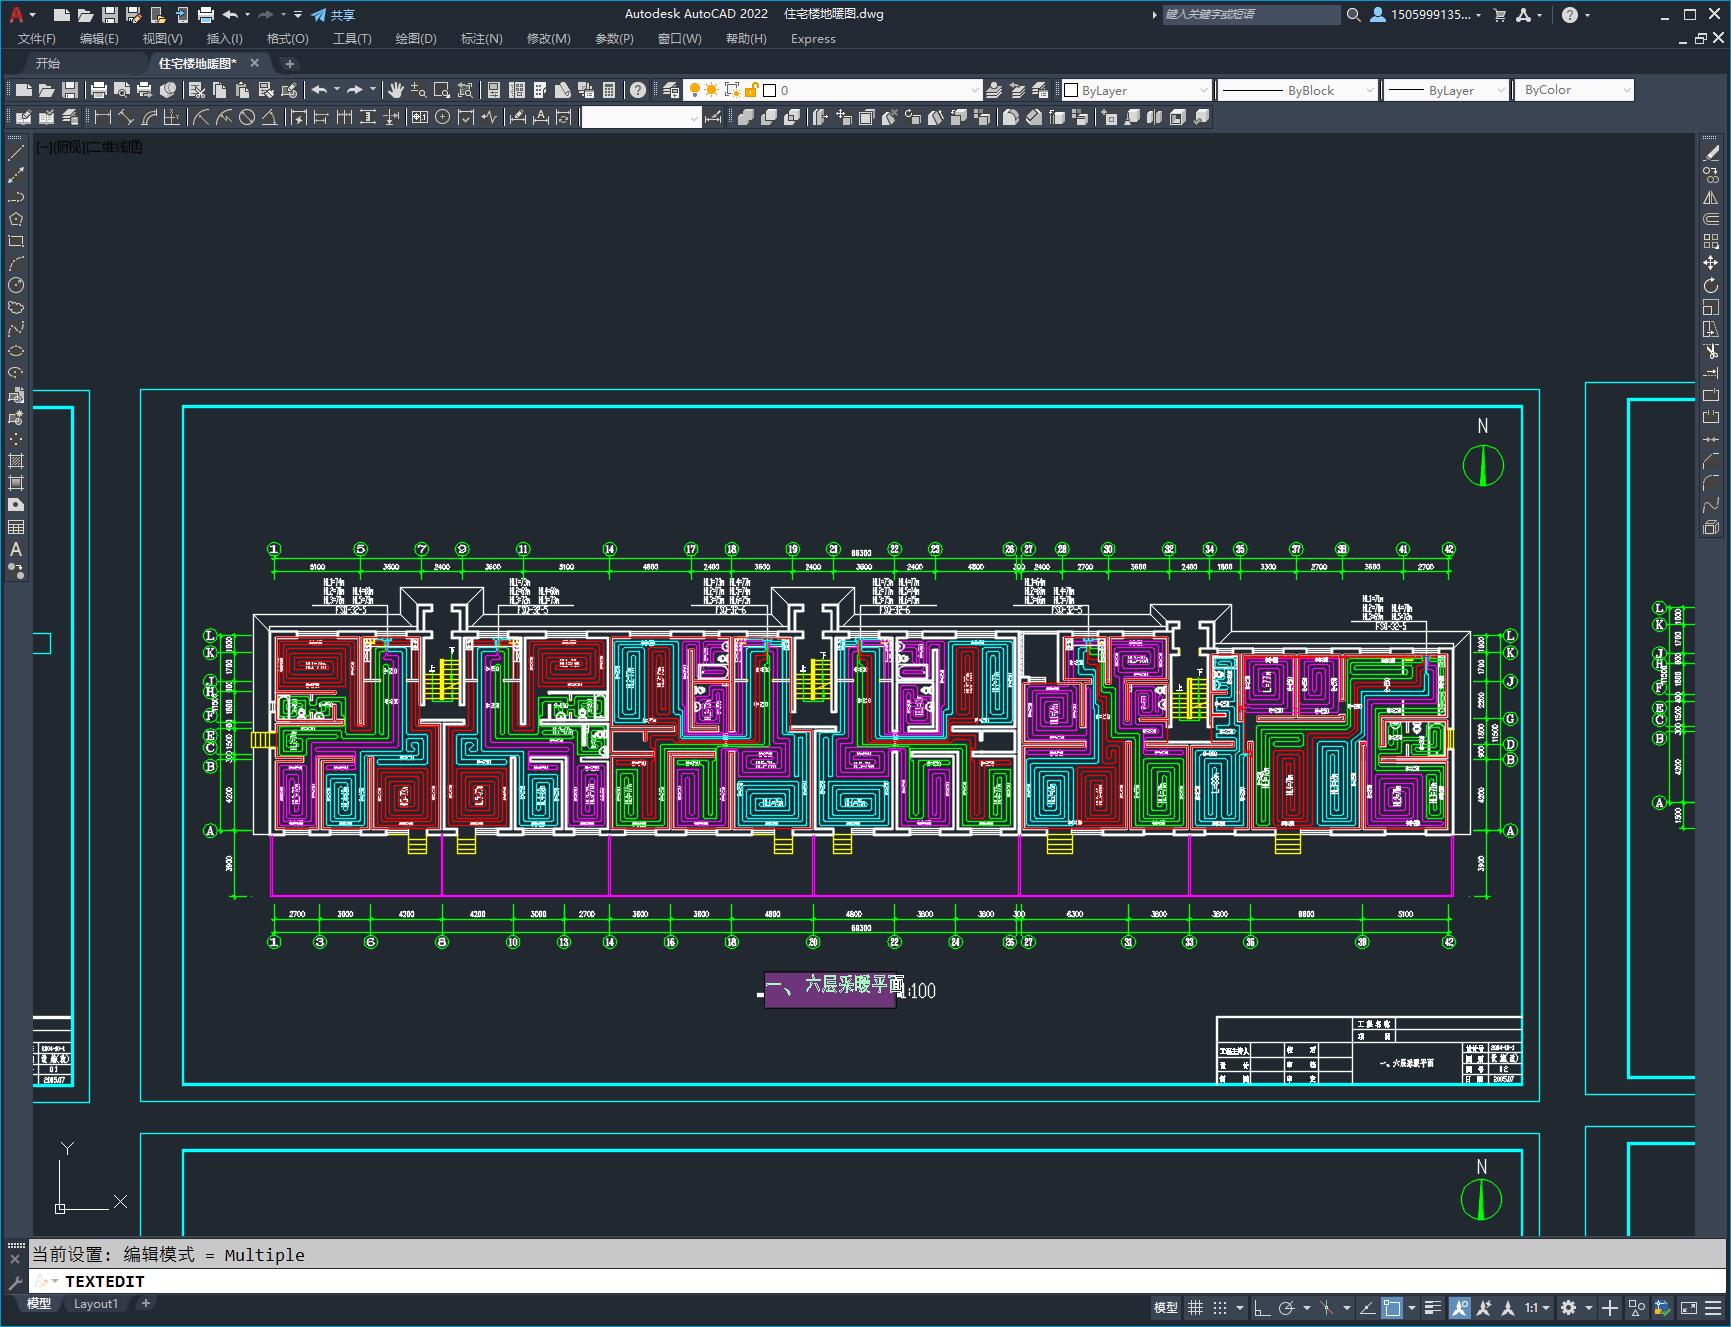Click the Save icon in quick access toolbar
1731x1327 pixels.
110,15
